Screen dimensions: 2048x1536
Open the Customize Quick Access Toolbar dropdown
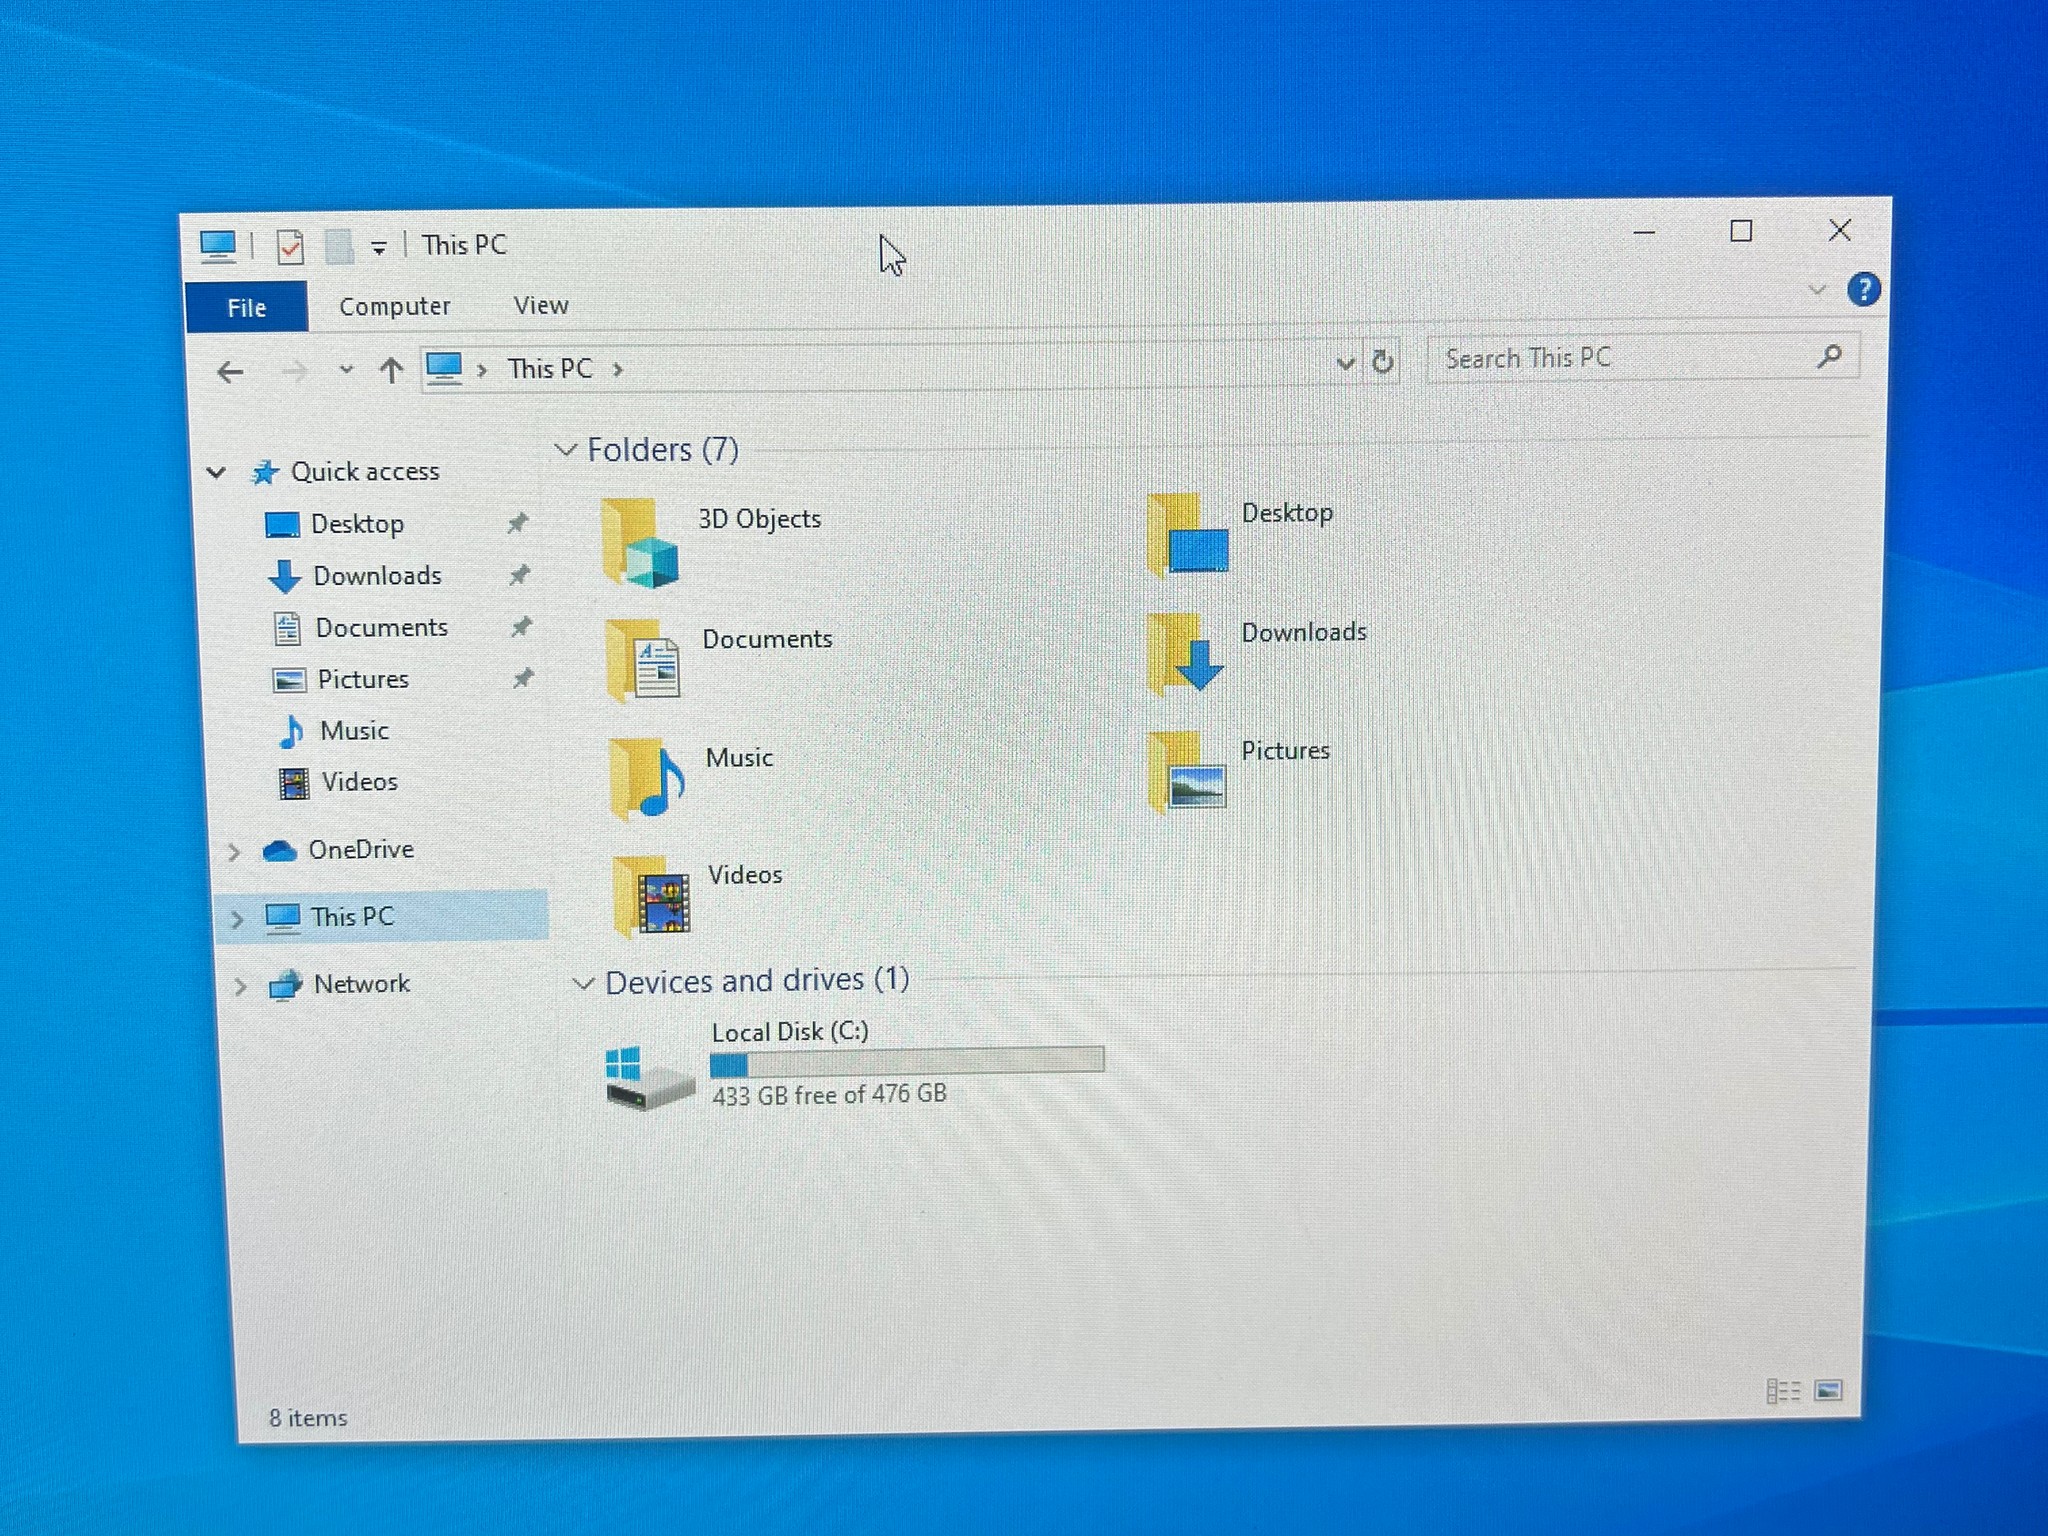click(379, 248)
